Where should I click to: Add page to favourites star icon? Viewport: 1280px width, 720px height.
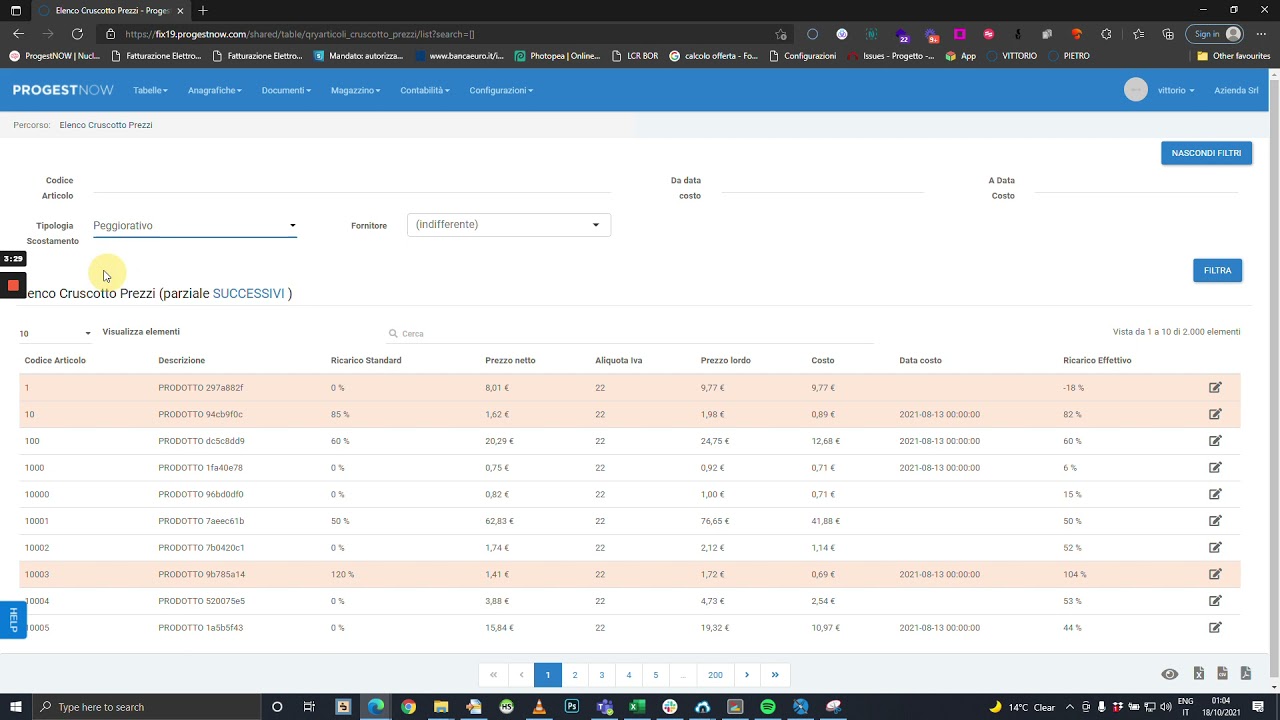pyautogui.click(x=781, y=34)
